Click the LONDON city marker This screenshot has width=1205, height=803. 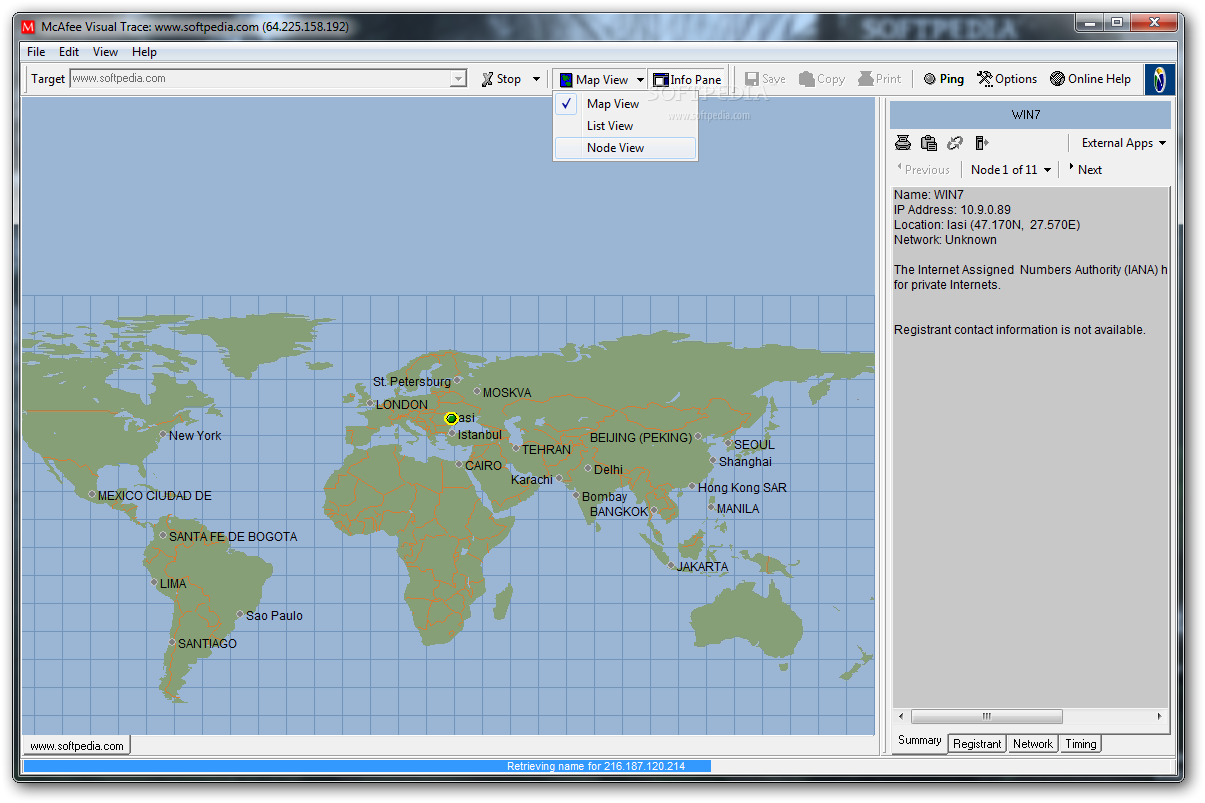[x=370, y=404]
